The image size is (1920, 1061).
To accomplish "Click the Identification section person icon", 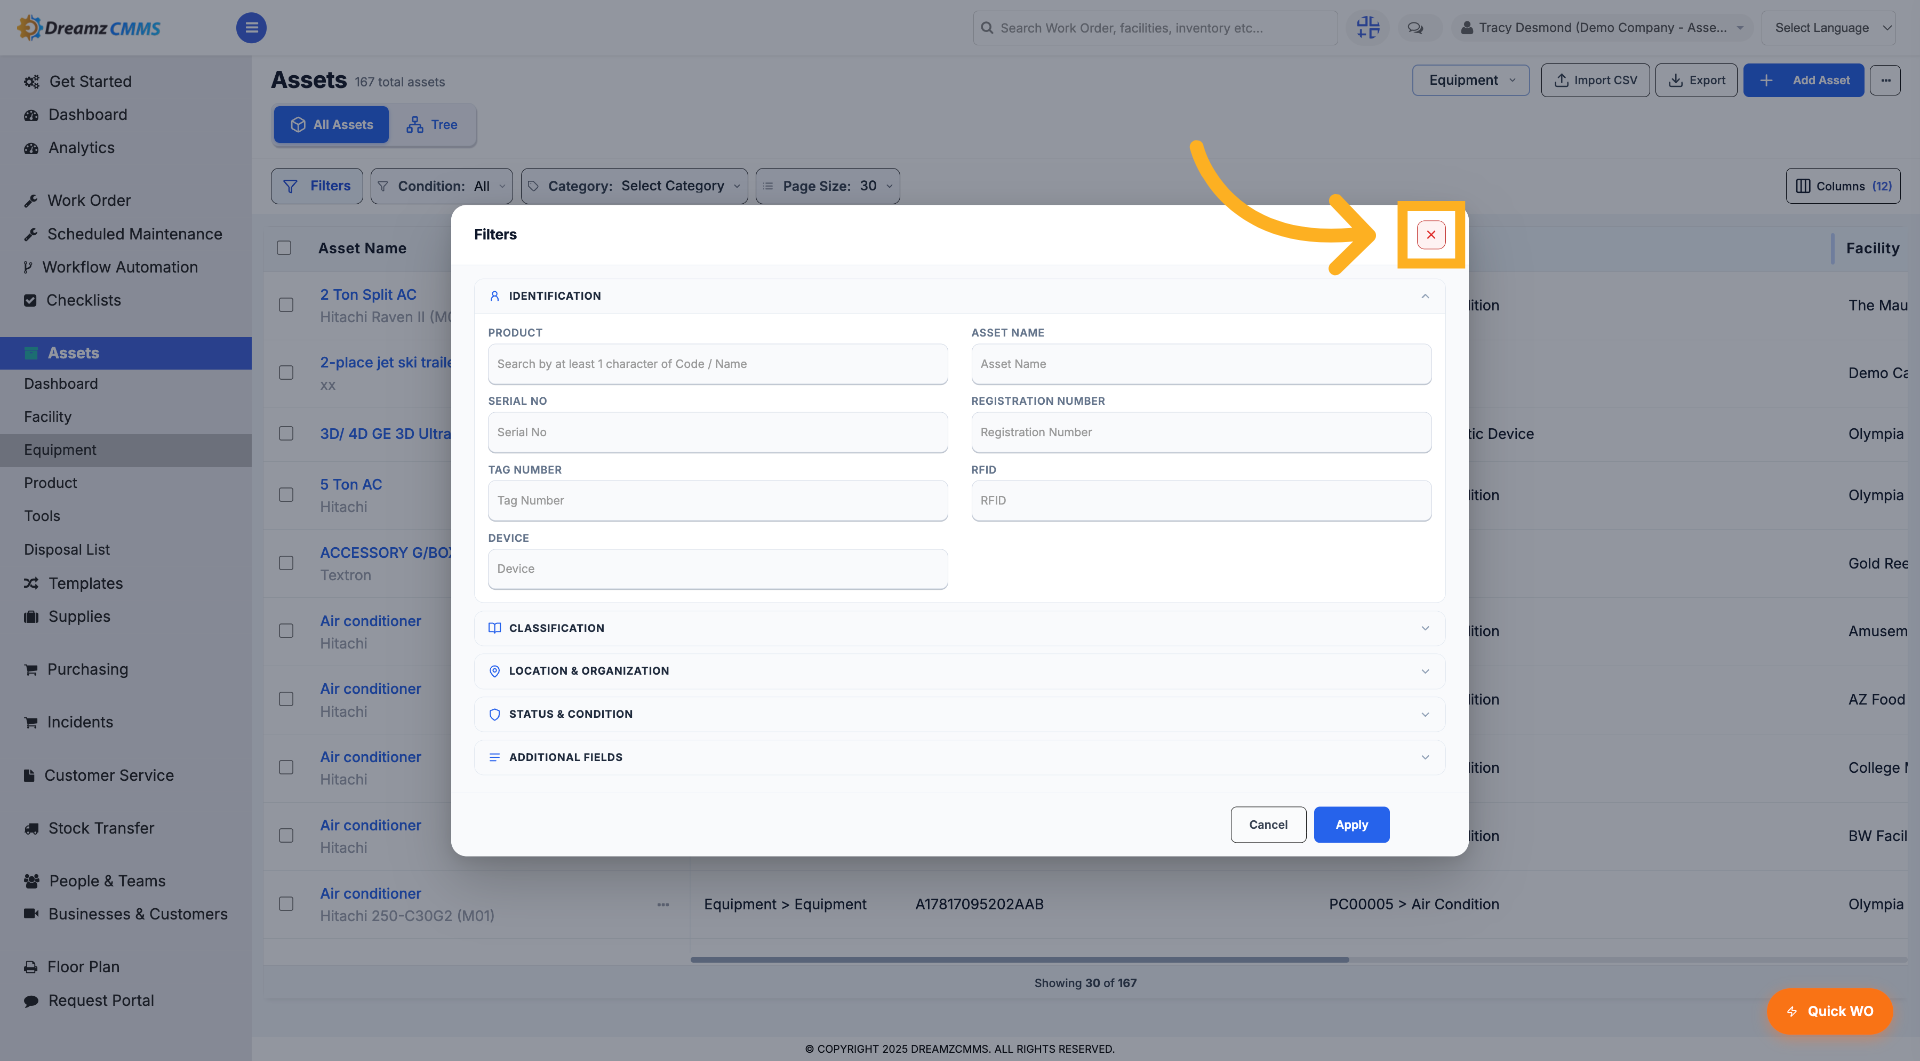I will pyautogui.click(x=494, y=296).
